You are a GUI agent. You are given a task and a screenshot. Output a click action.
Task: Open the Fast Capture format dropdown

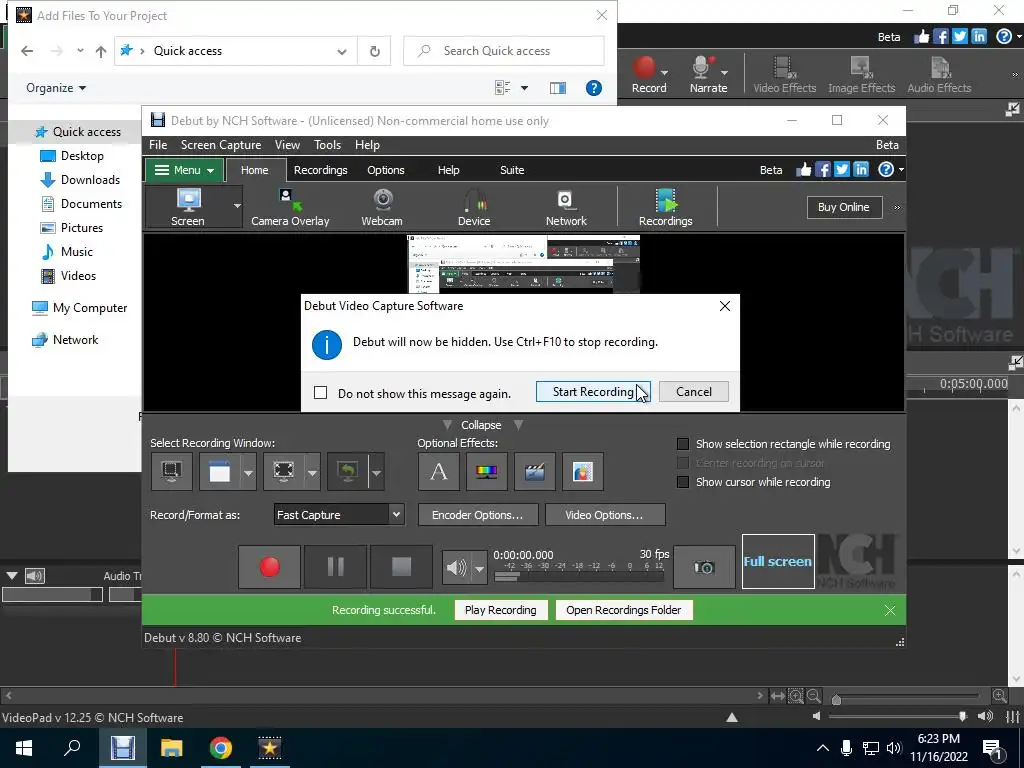339,515
